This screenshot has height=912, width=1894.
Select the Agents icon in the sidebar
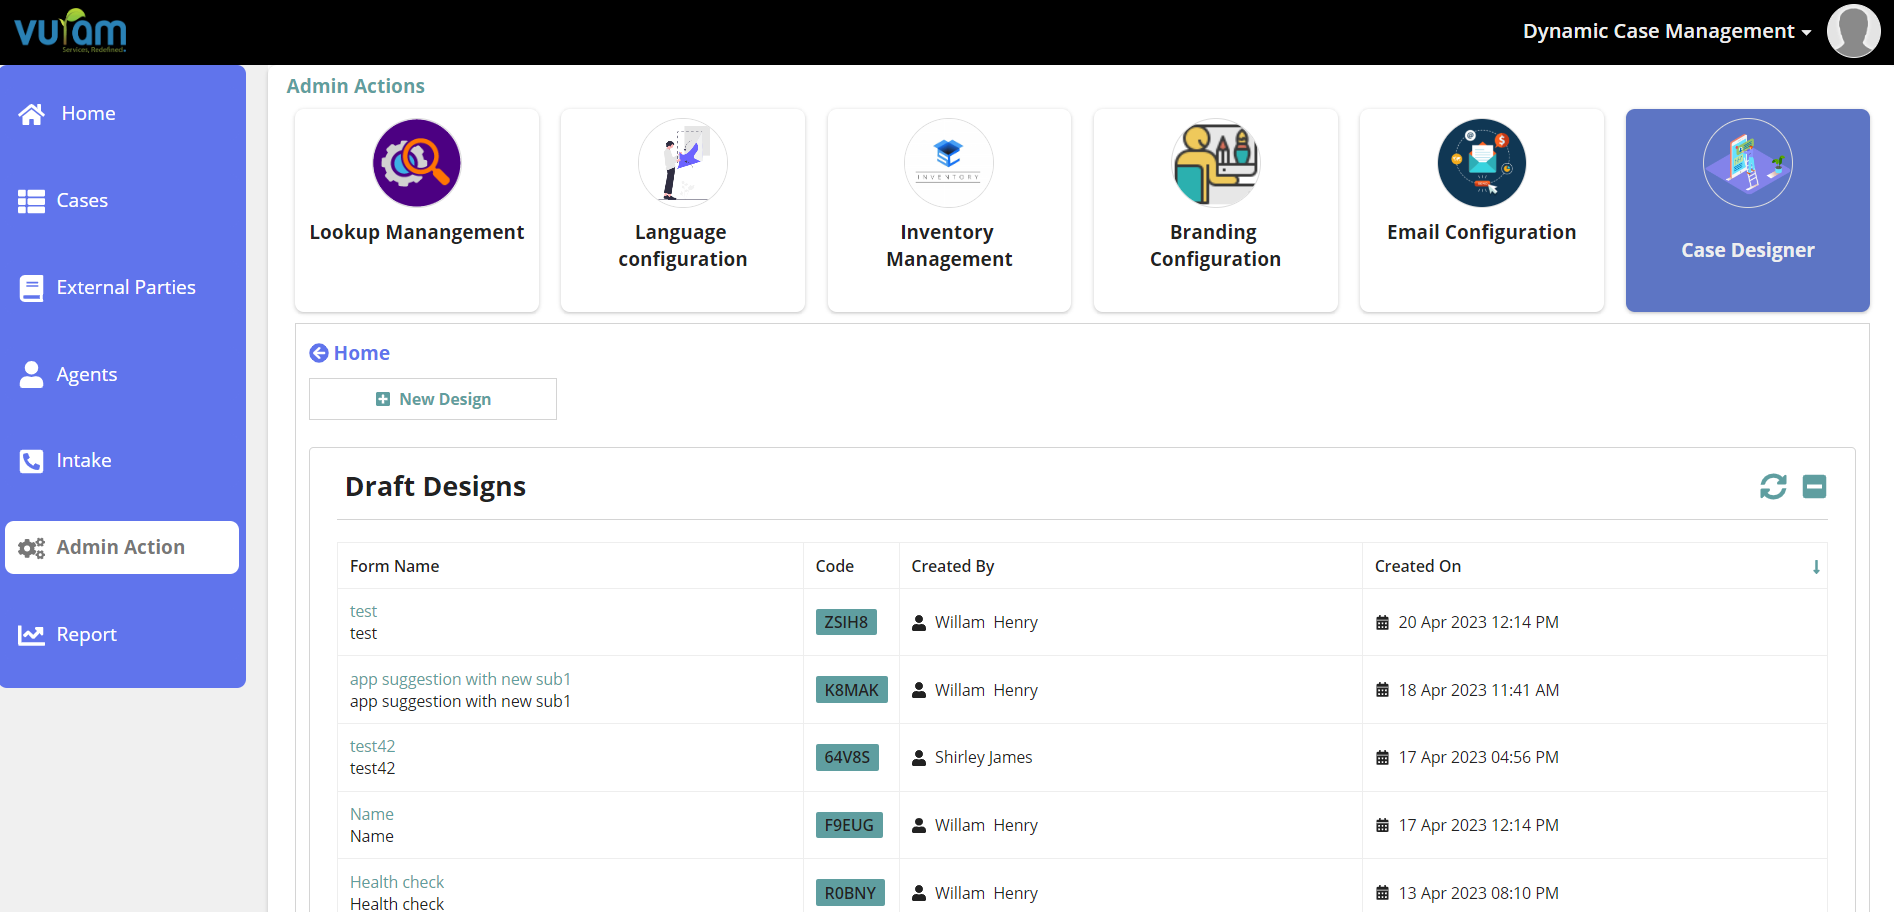pos(31,374)
